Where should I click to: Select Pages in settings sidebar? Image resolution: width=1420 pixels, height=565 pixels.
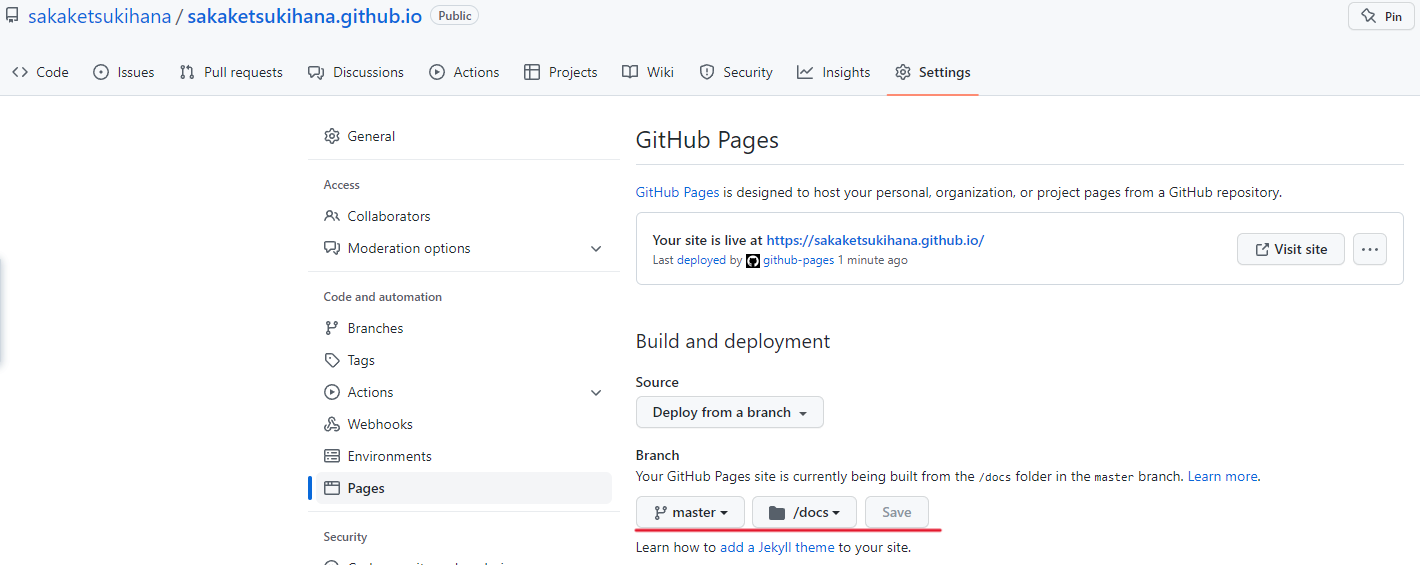click(x=464, y=488)
